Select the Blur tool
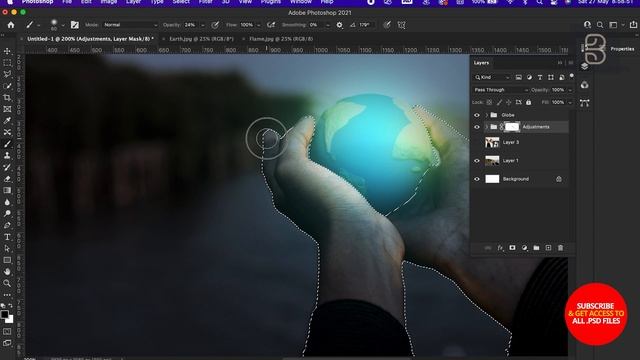Image resolution: width=640 pixels, height=360 pixels. 7,202
